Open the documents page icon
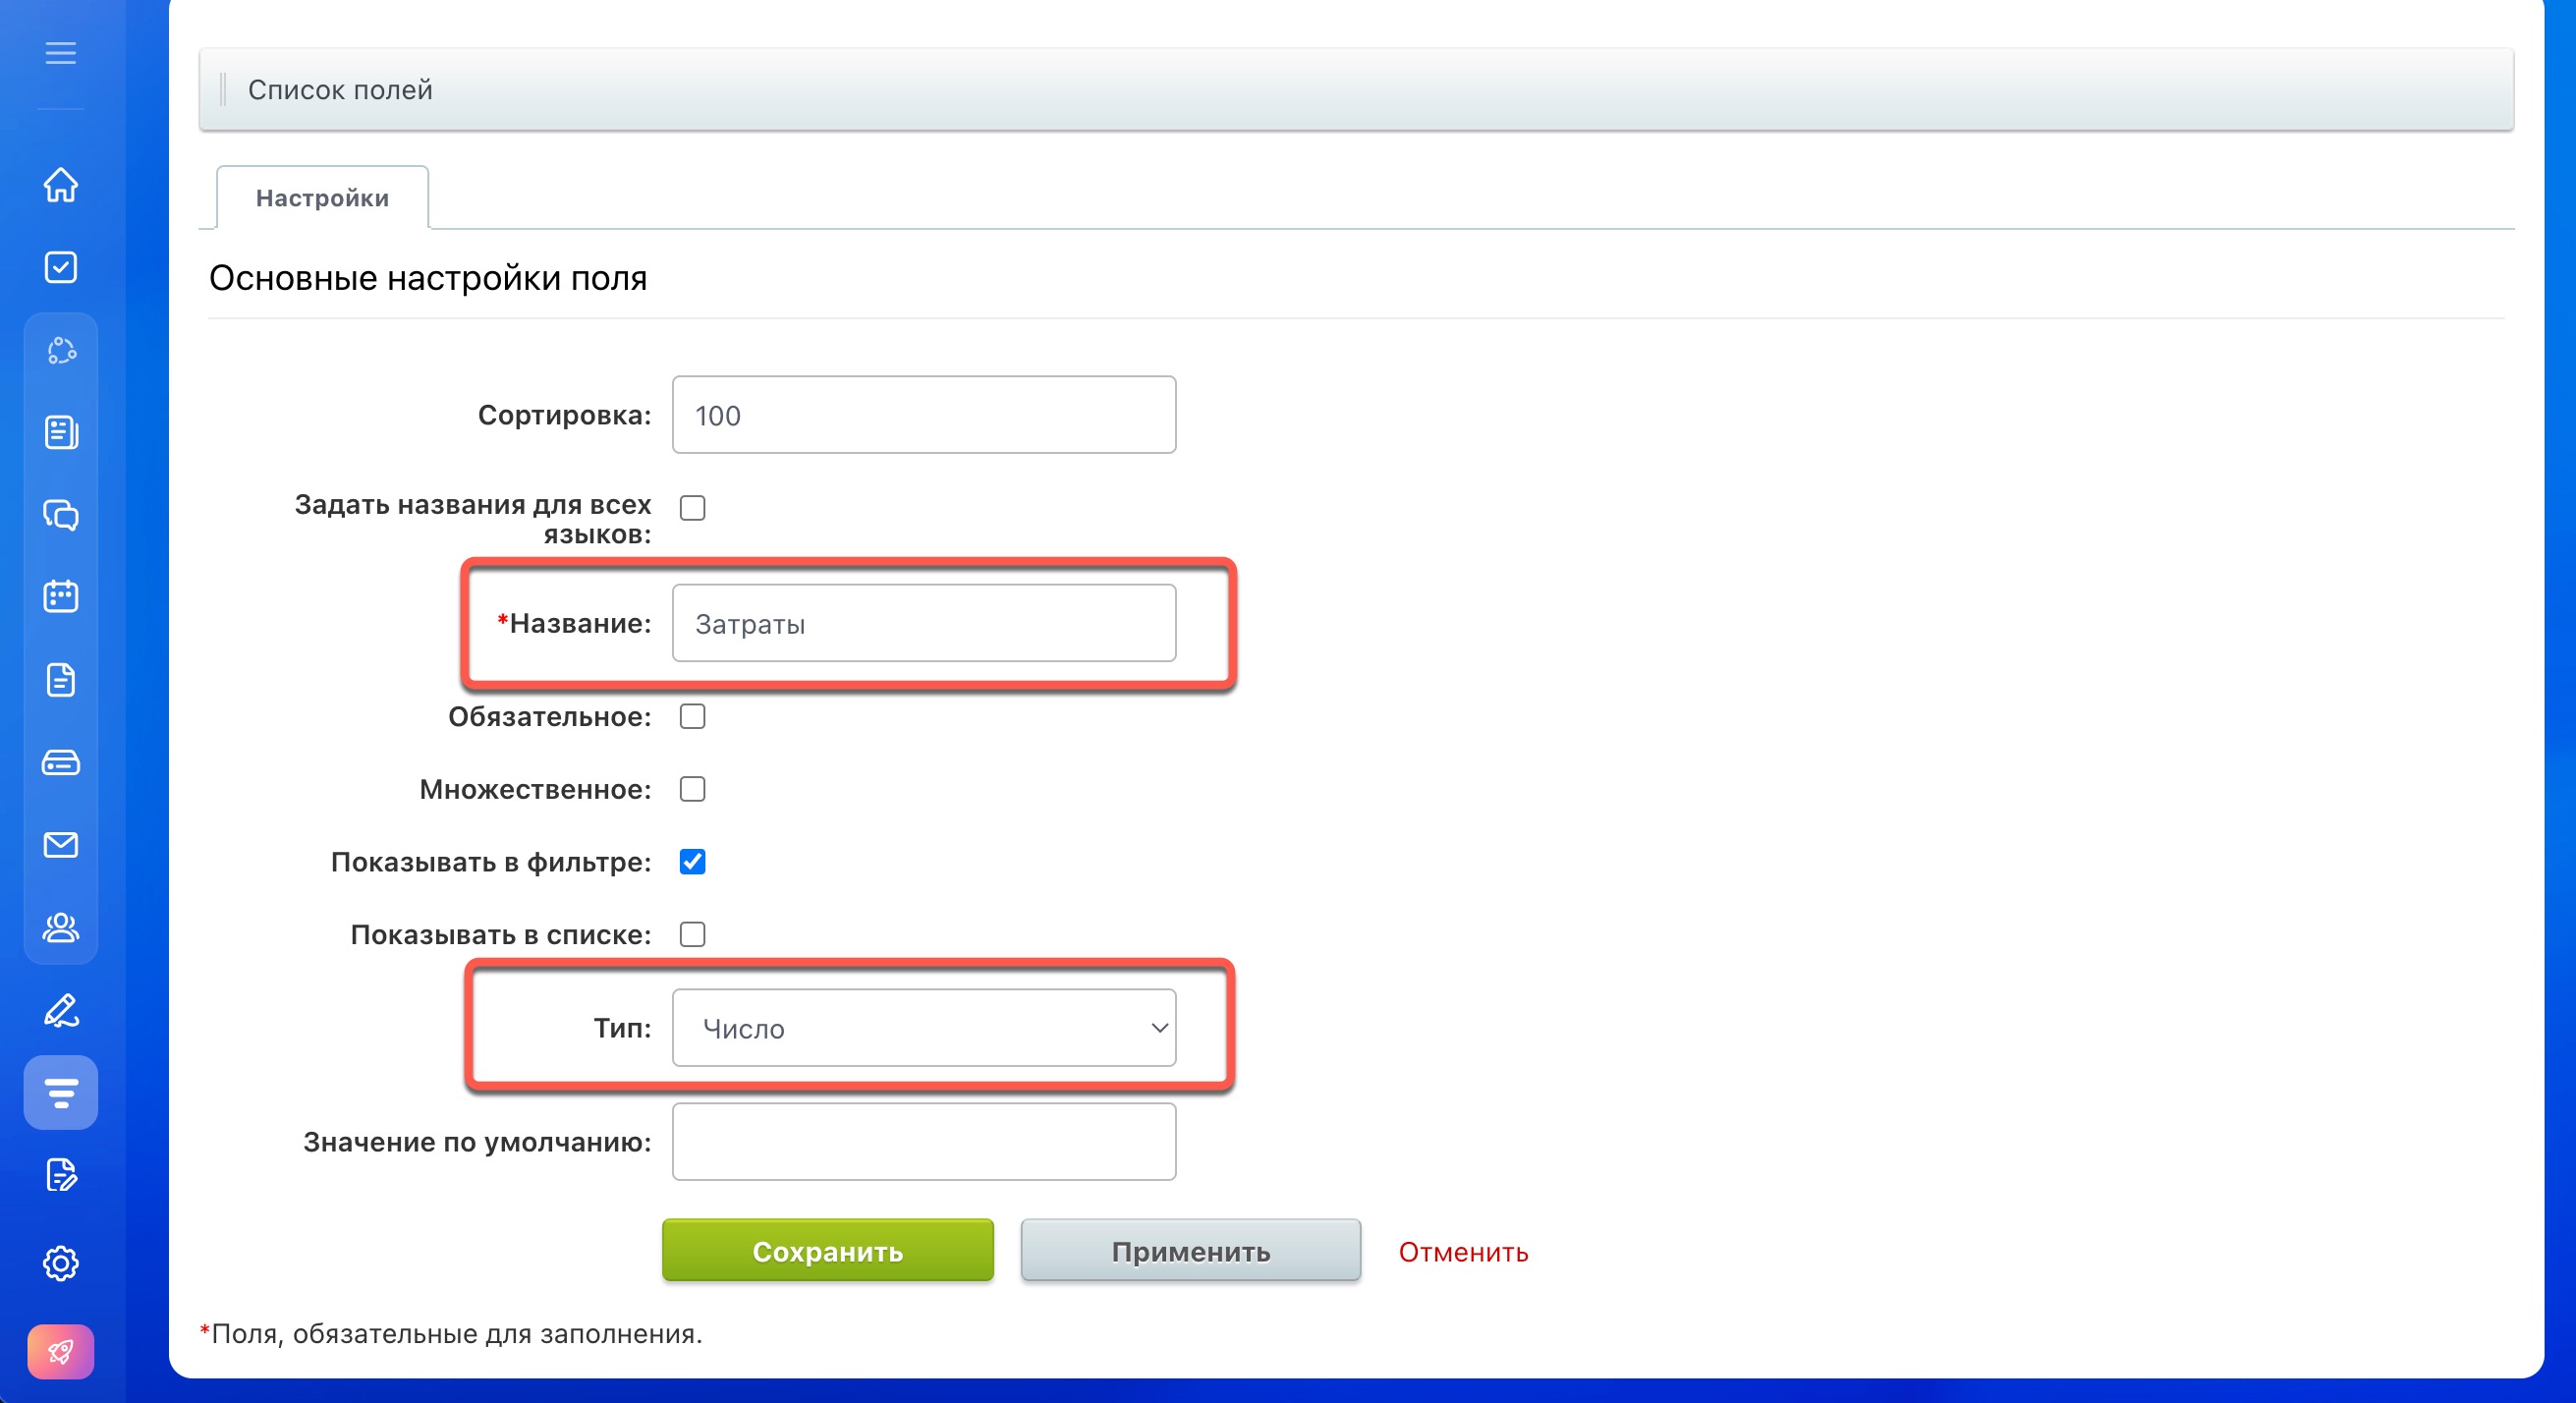The image size is (2576, 1403). coord(61,680)
